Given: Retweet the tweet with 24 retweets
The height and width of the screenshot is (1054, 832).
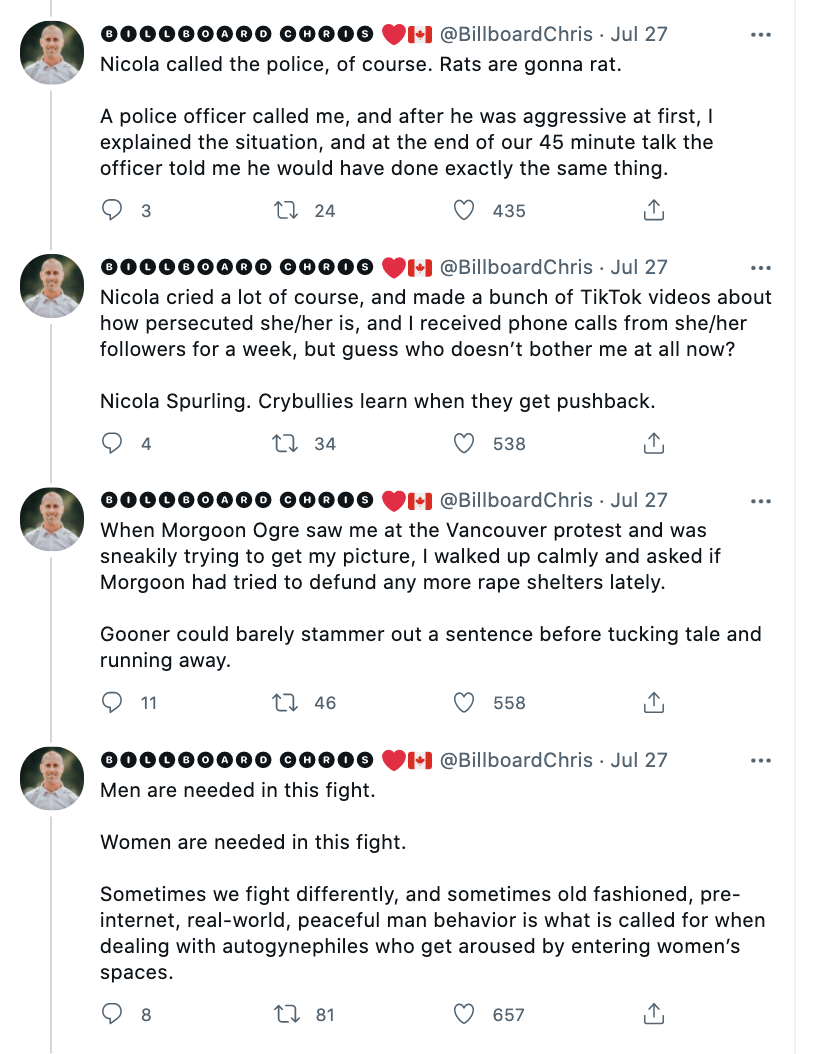Looking at the screenshot, I should click(x=286, y=210).
